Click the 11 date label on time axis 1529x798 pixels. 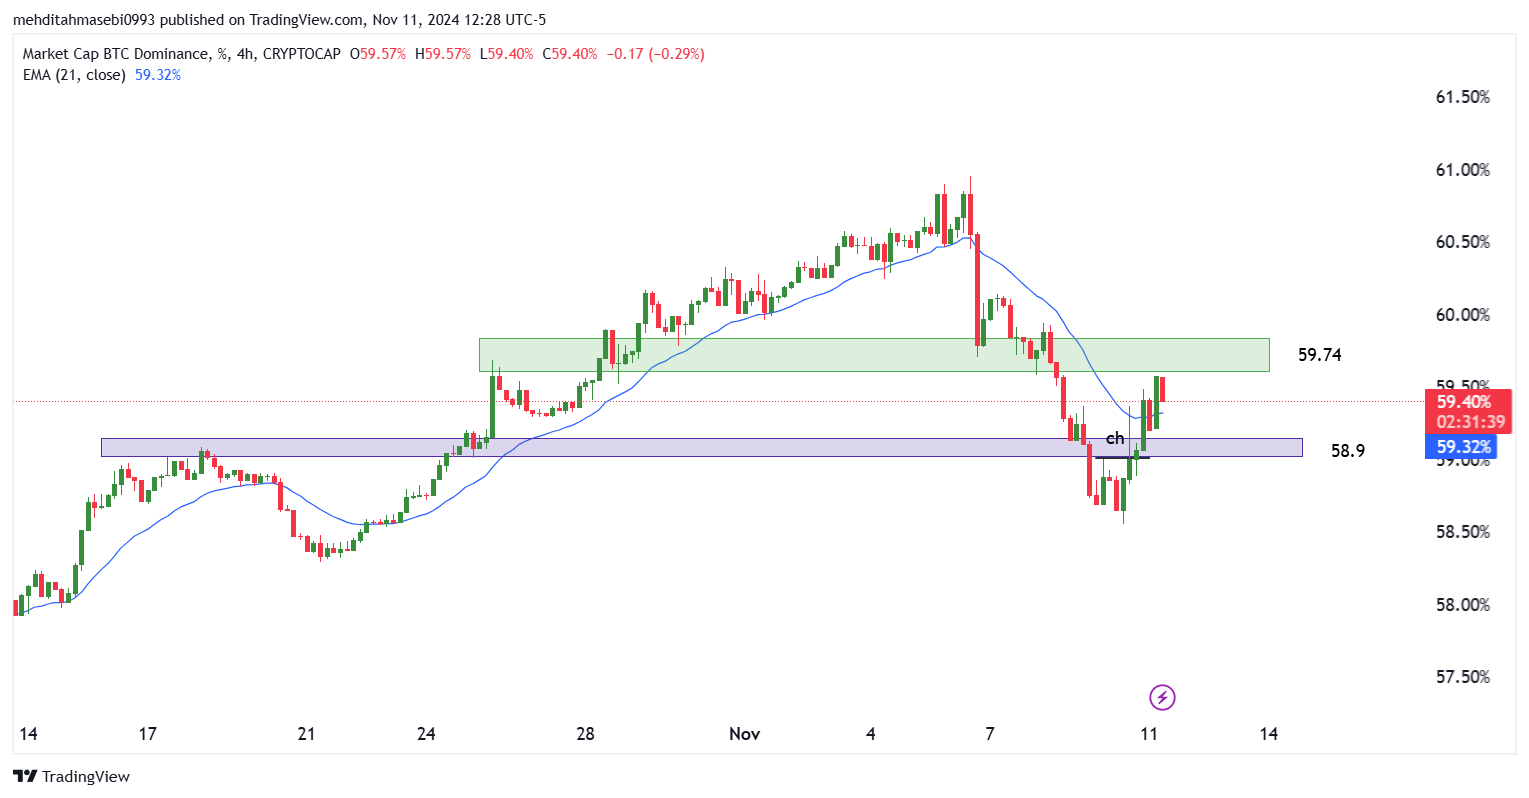pos(1149,734)
